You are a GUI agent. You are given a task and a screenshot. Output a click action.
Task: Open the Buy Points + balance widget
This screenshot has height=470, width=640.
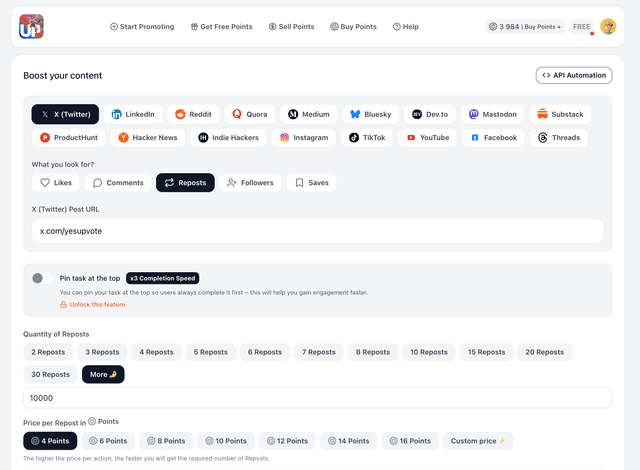(x=524, y=27)
